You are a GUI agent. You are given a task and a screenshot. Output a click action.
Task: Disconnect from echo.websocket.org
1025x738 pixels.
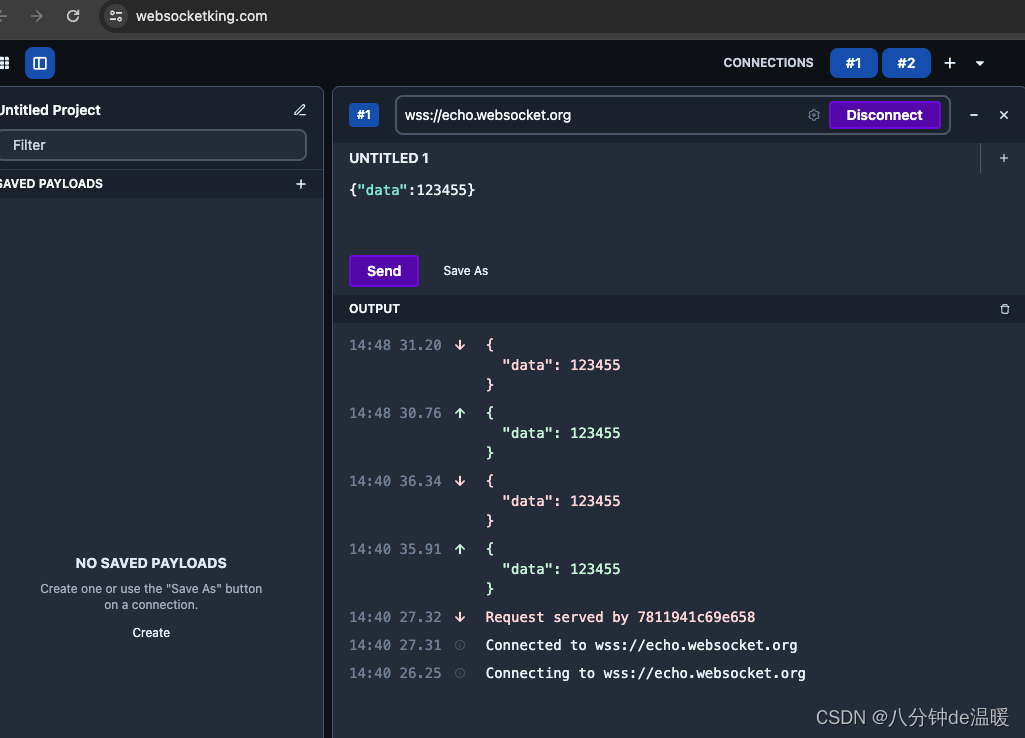884,115
